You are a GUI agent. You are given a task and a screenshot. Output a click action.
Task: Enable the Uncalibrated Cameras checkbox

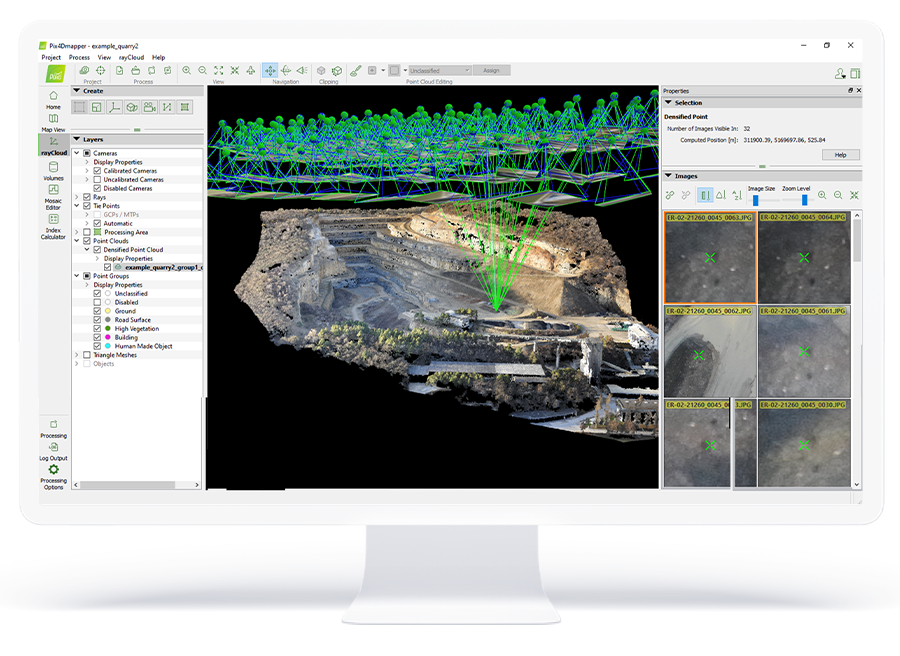point(97,180)
